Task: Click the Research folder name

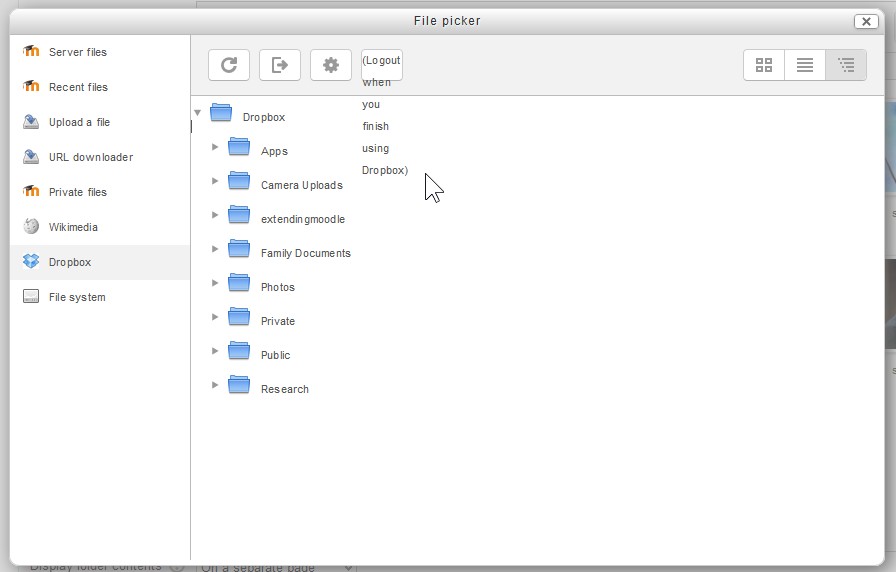Action: pos(285,389)
